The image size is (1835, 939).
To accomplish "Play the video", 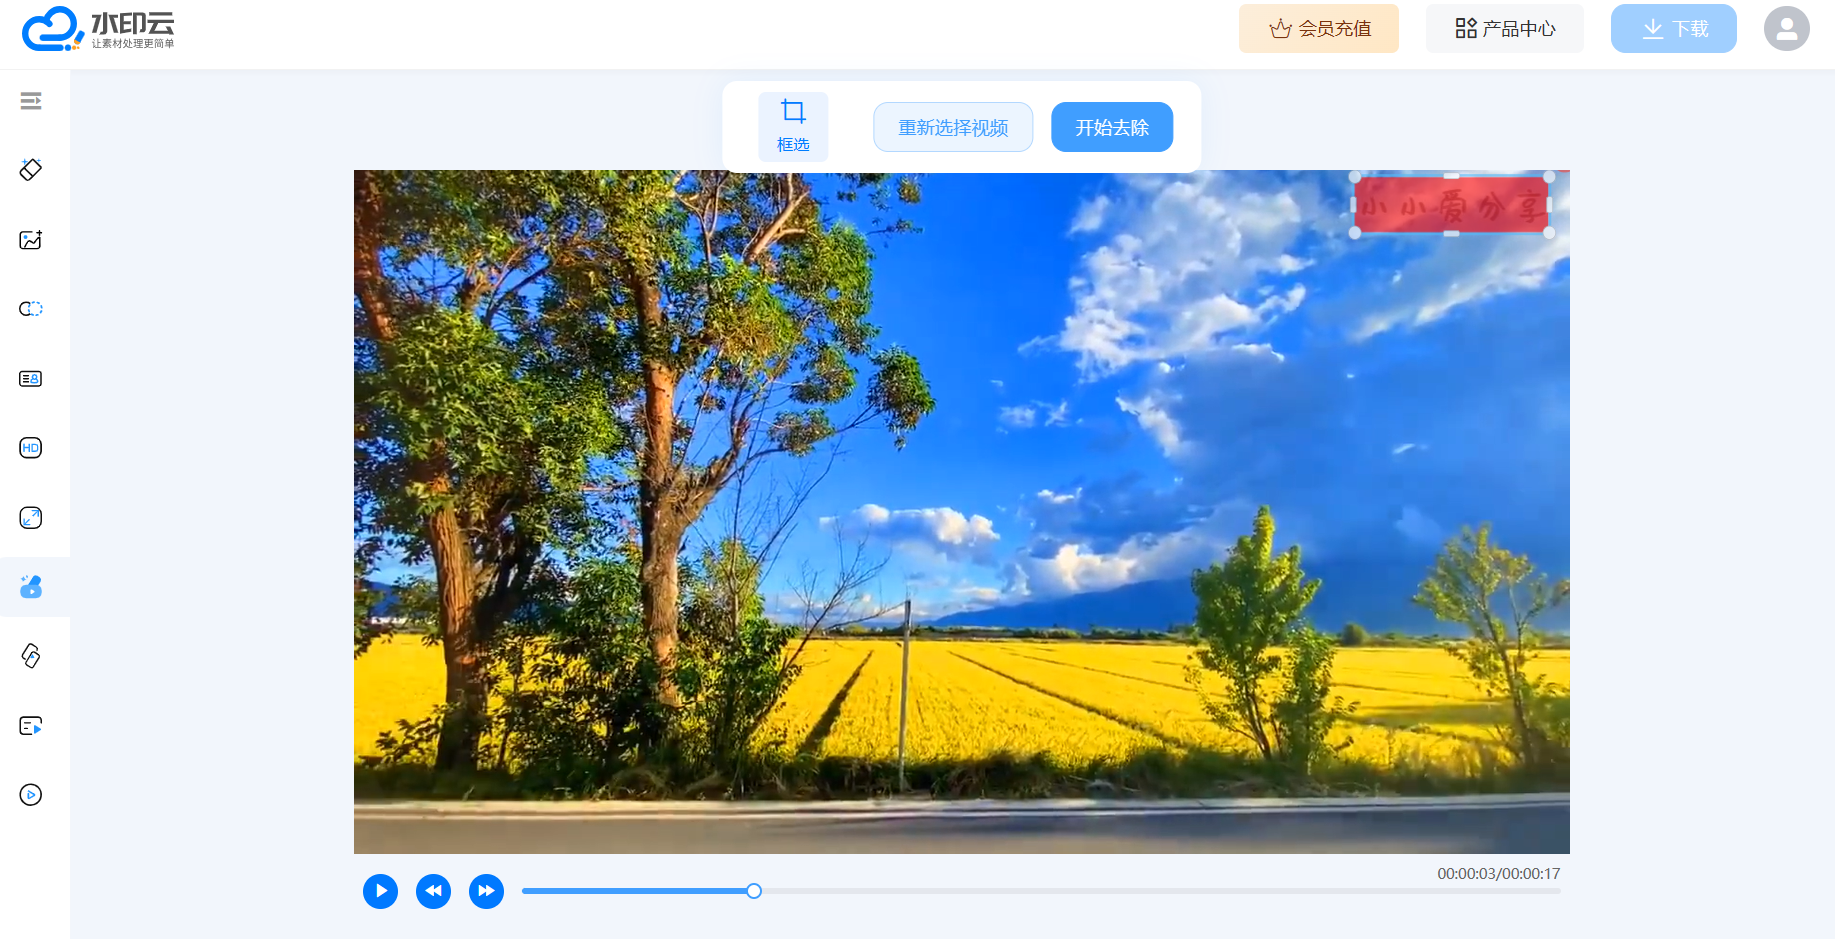I will [380, 891].
